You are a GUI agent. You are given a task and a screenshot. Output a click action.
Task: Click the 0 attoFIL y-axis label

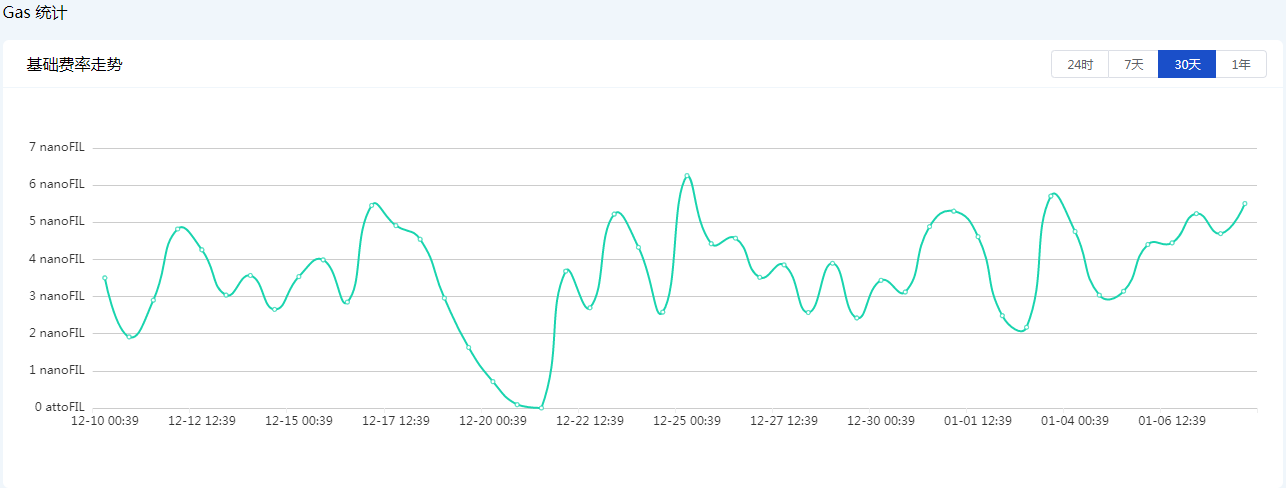coord(60,408)
